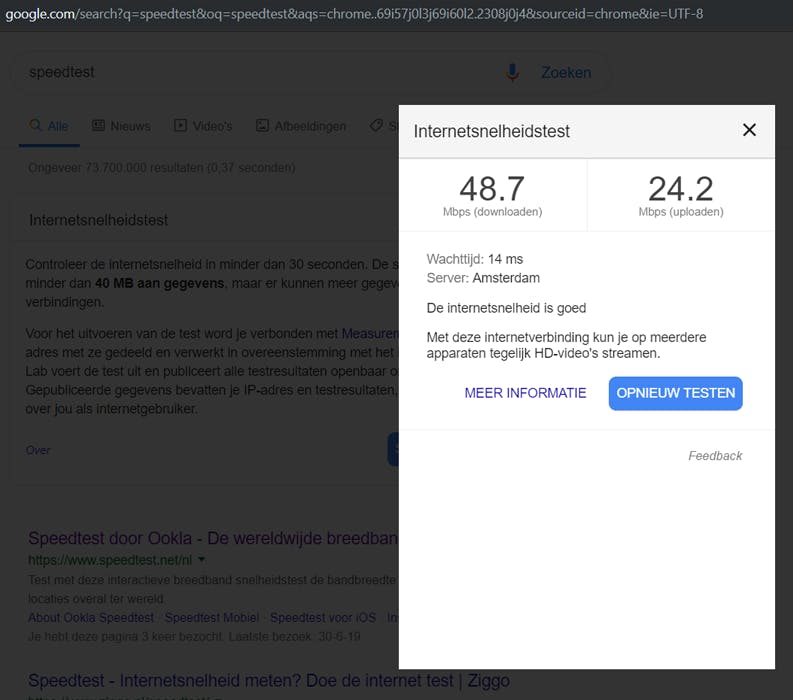Open the Speedtest voor iOS sitelink

point(323,618)
